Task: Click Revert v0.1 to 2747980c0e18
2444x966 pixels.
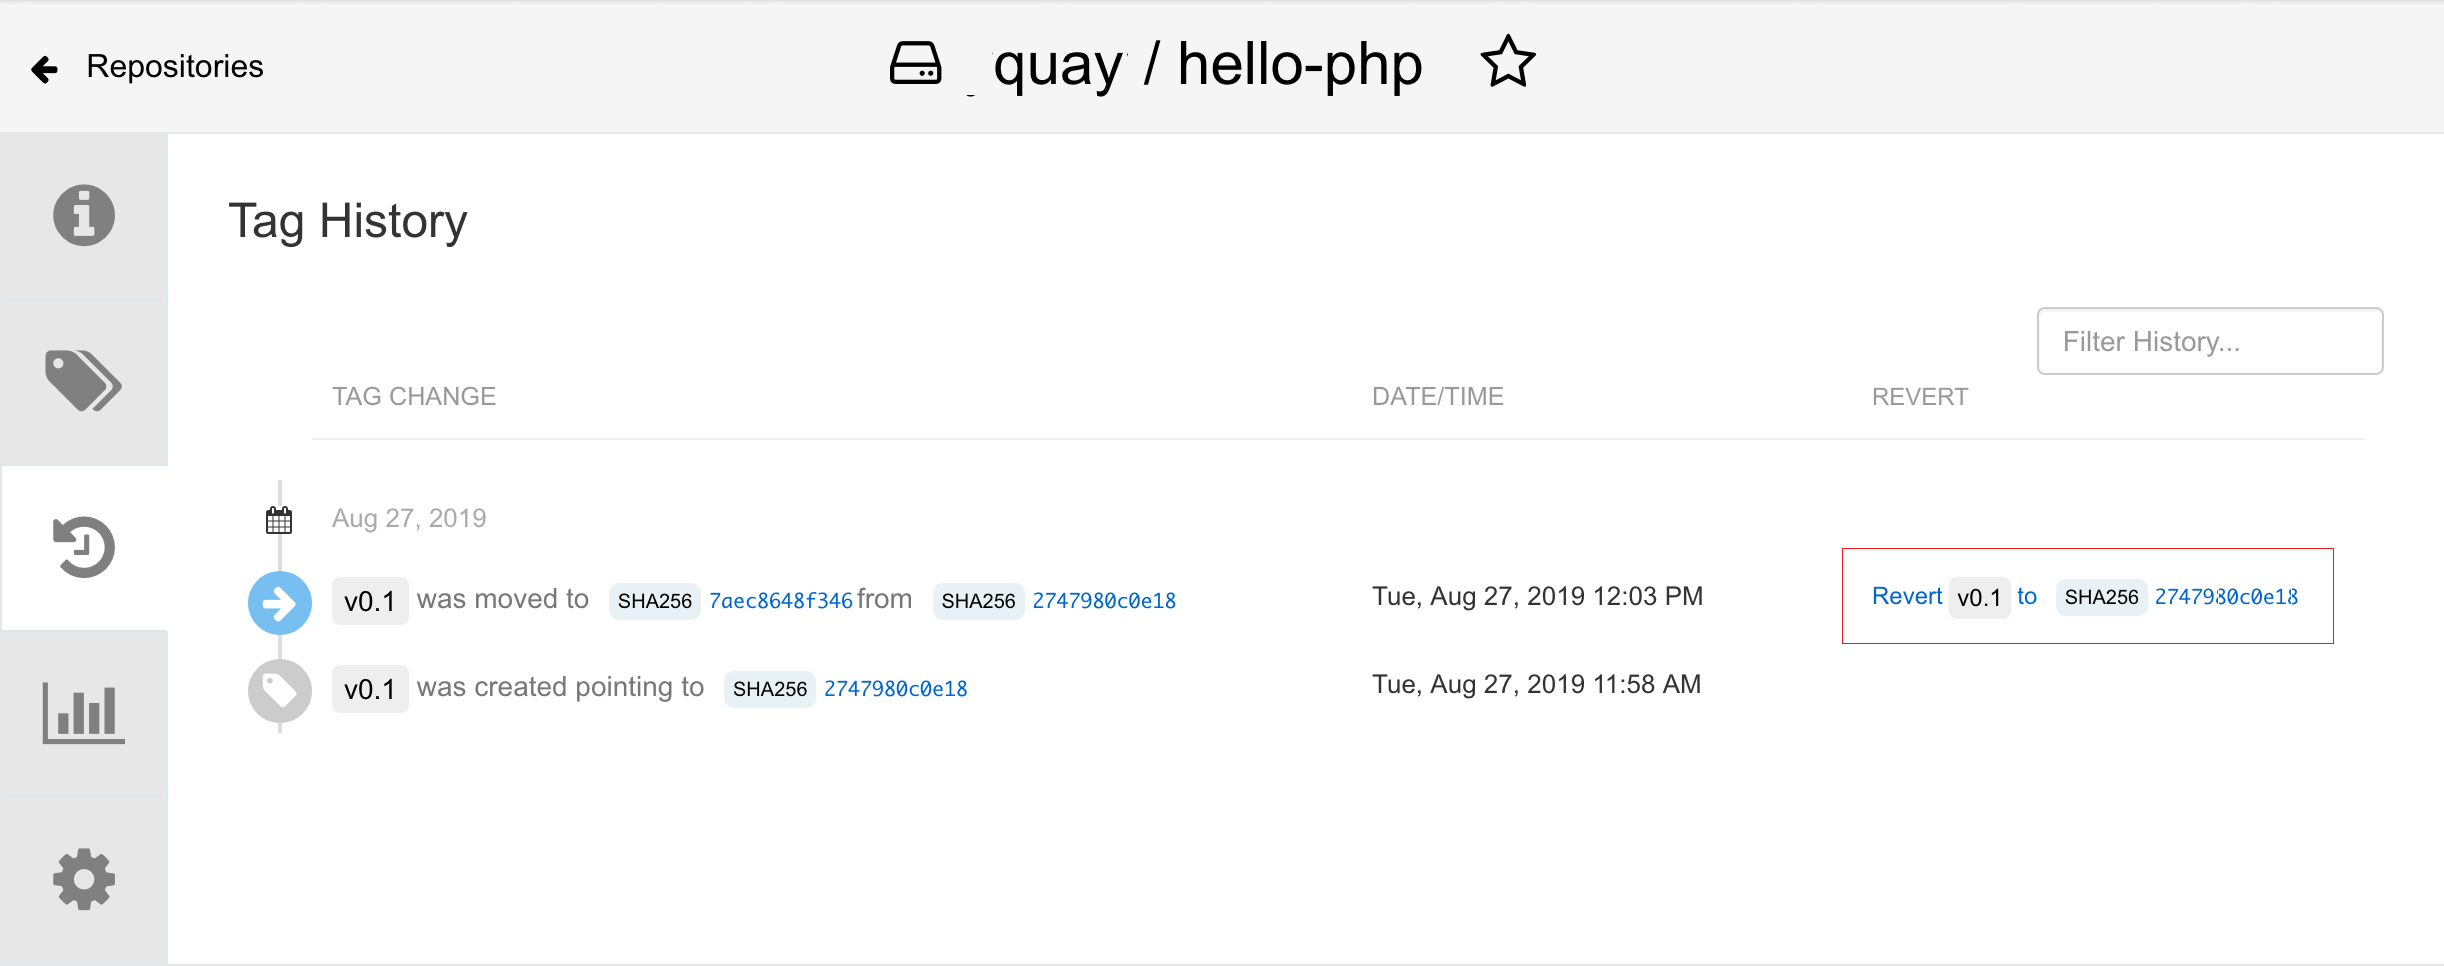Action: point(1908,595)
